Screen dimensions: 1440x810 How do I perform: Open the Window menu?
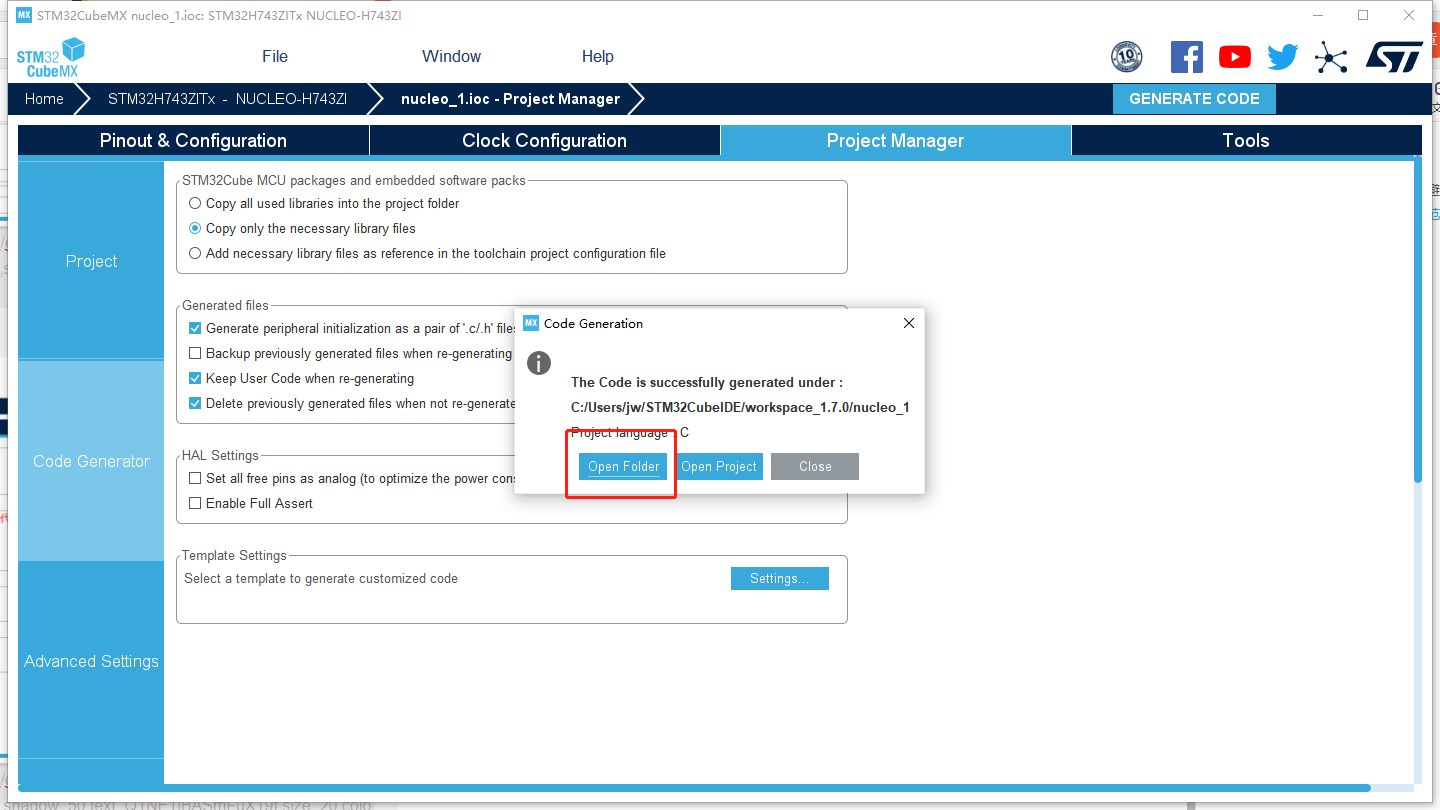tap(451, 57)
